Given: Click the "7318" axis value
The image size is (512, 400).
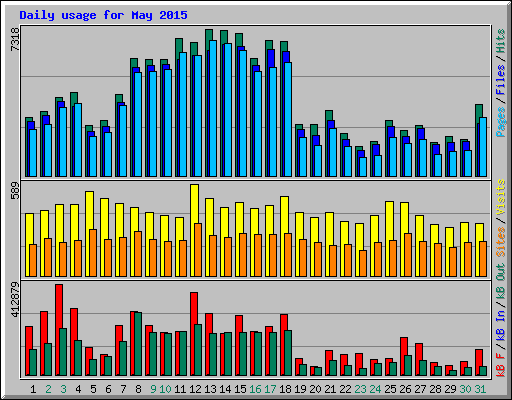Looking at the screenshot, I should (15, 39).
